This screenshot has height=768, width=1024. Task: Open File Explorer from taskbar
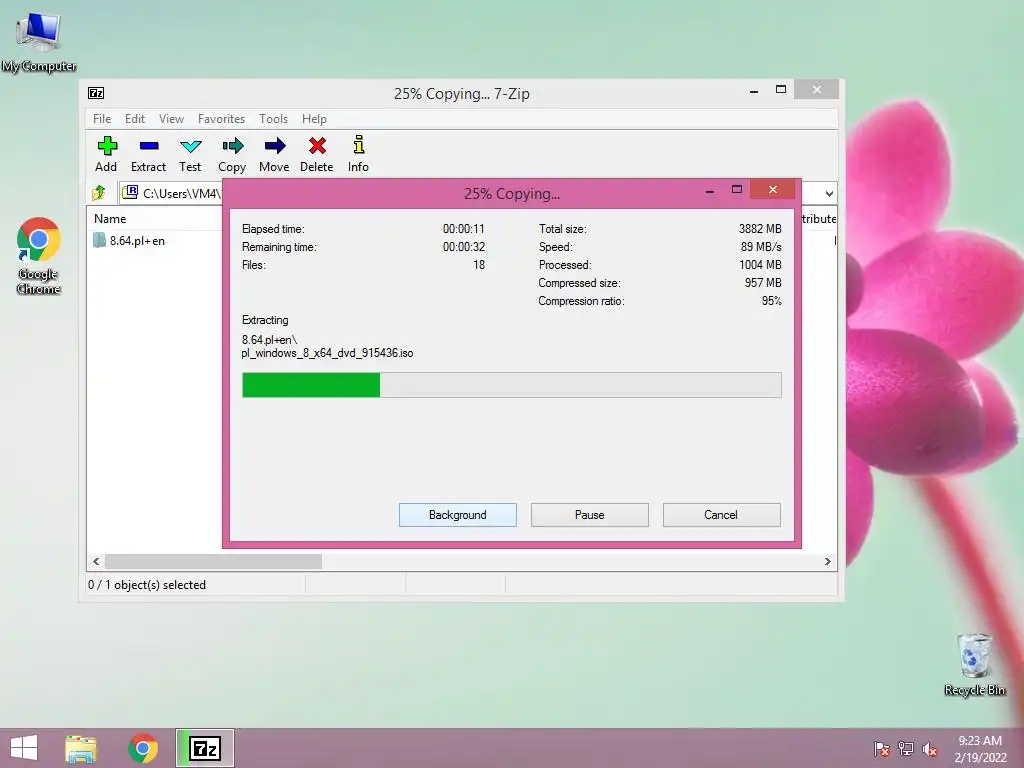tap(81, 748)
